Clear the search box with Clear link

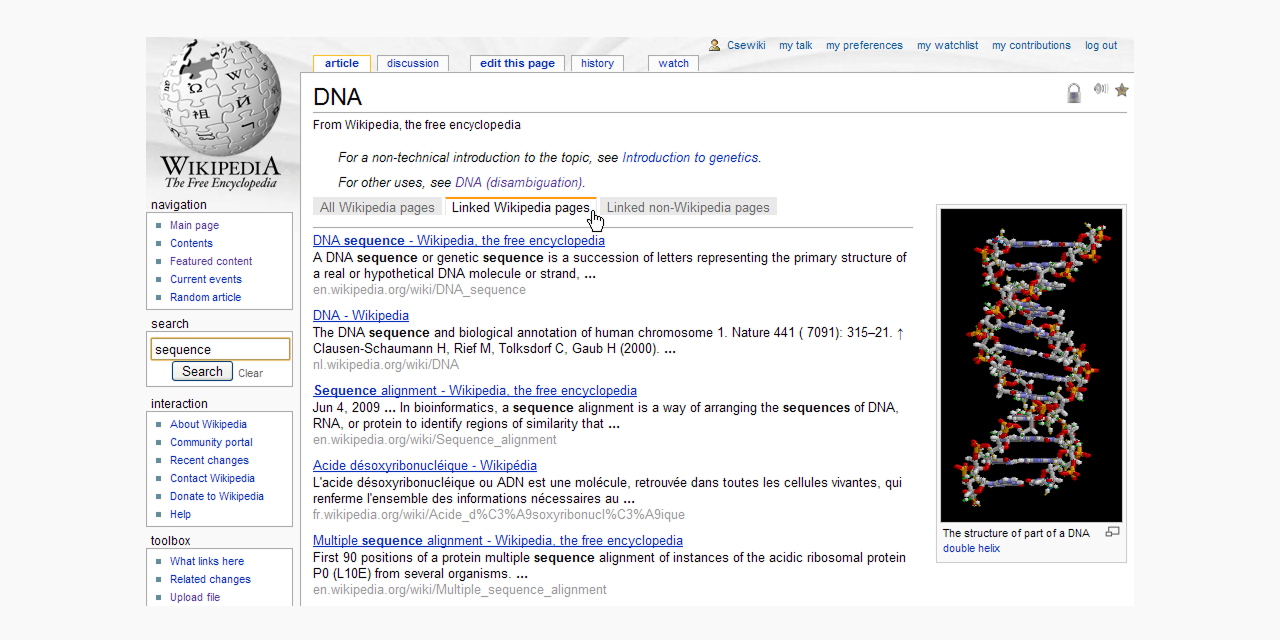250,373
